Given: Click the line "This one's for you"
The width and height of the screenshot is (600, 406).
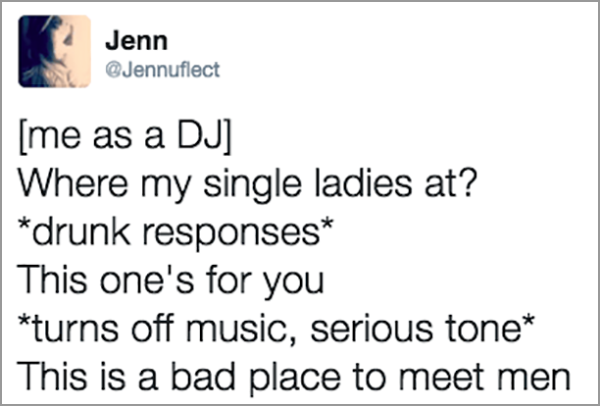Looking at the screenshot, I should [171, 282].
